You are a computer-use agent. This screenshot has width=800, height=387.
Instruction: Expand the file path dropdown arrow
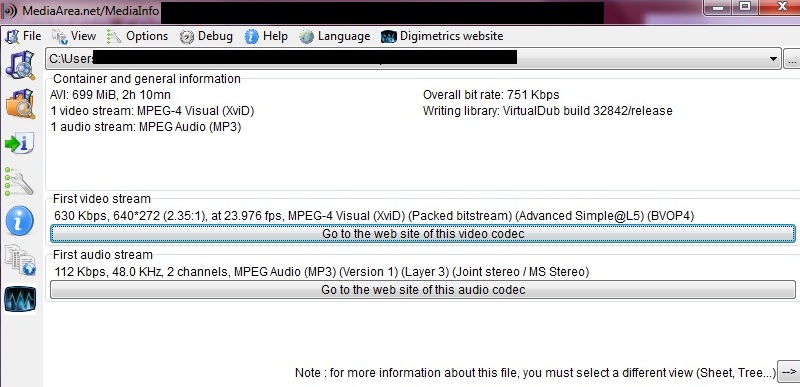coord(773,59)
